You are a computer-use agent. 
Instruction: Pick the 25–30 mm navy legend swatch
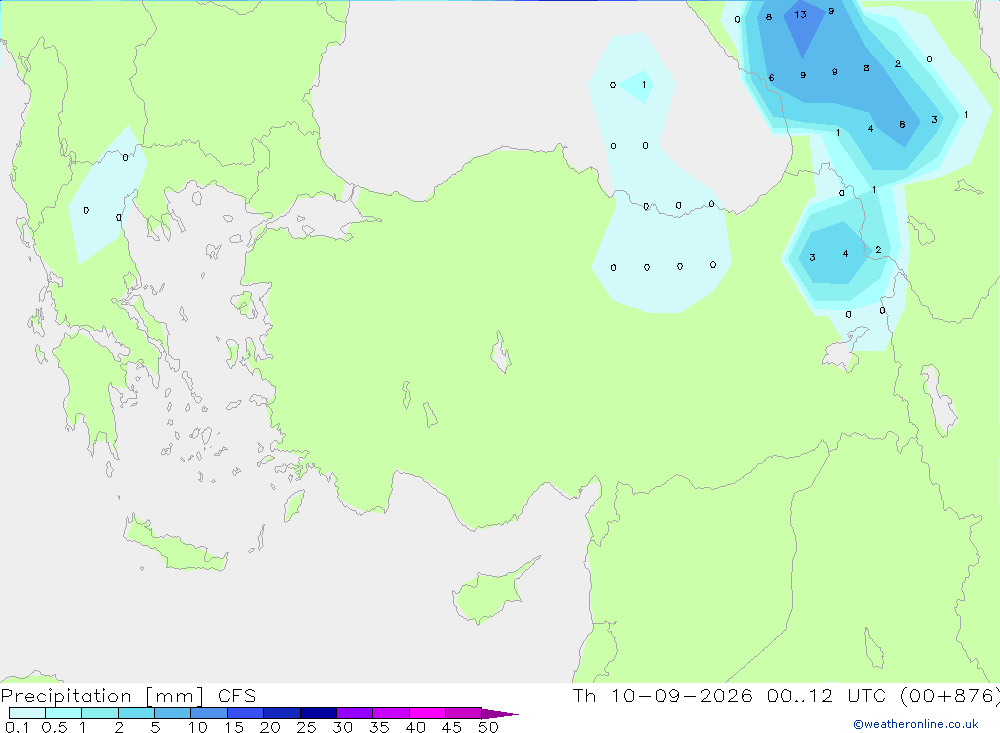click(318, 713)
